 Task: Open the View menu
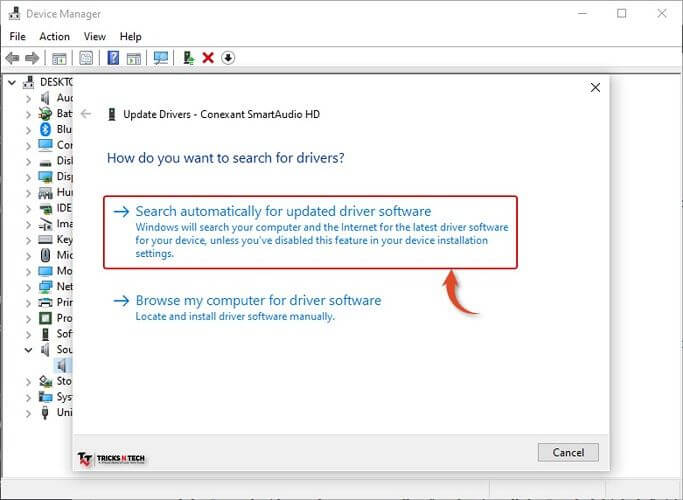click(95, 37)
